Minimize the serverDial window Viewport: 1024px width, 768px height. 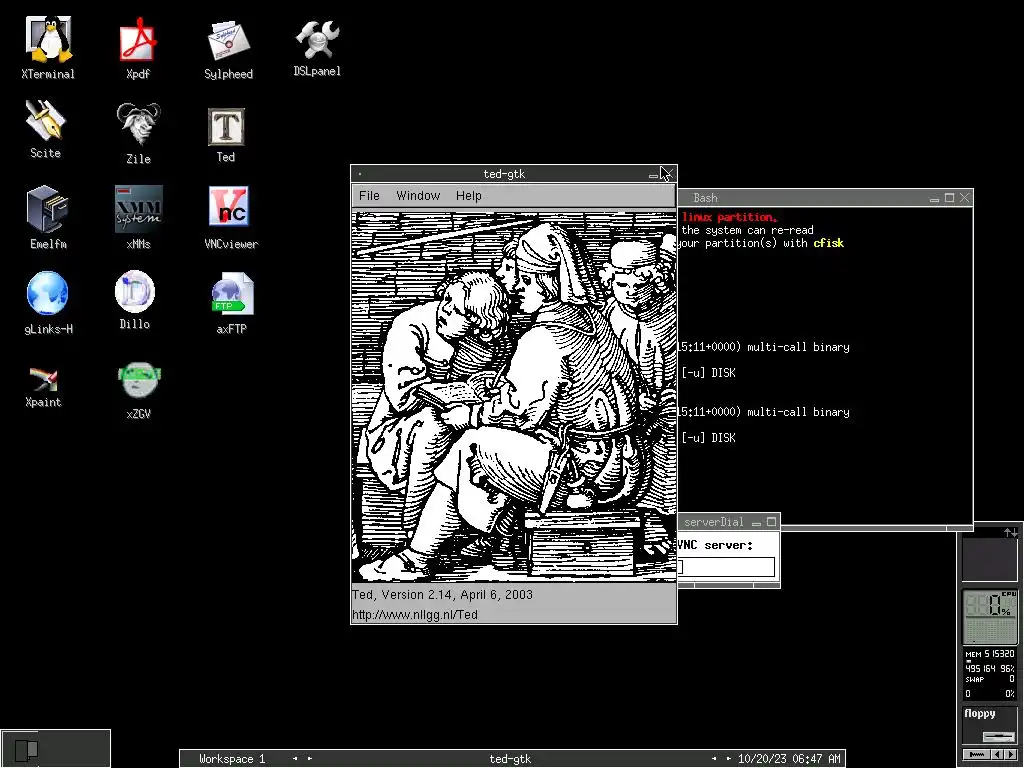[x=756, y=522]
